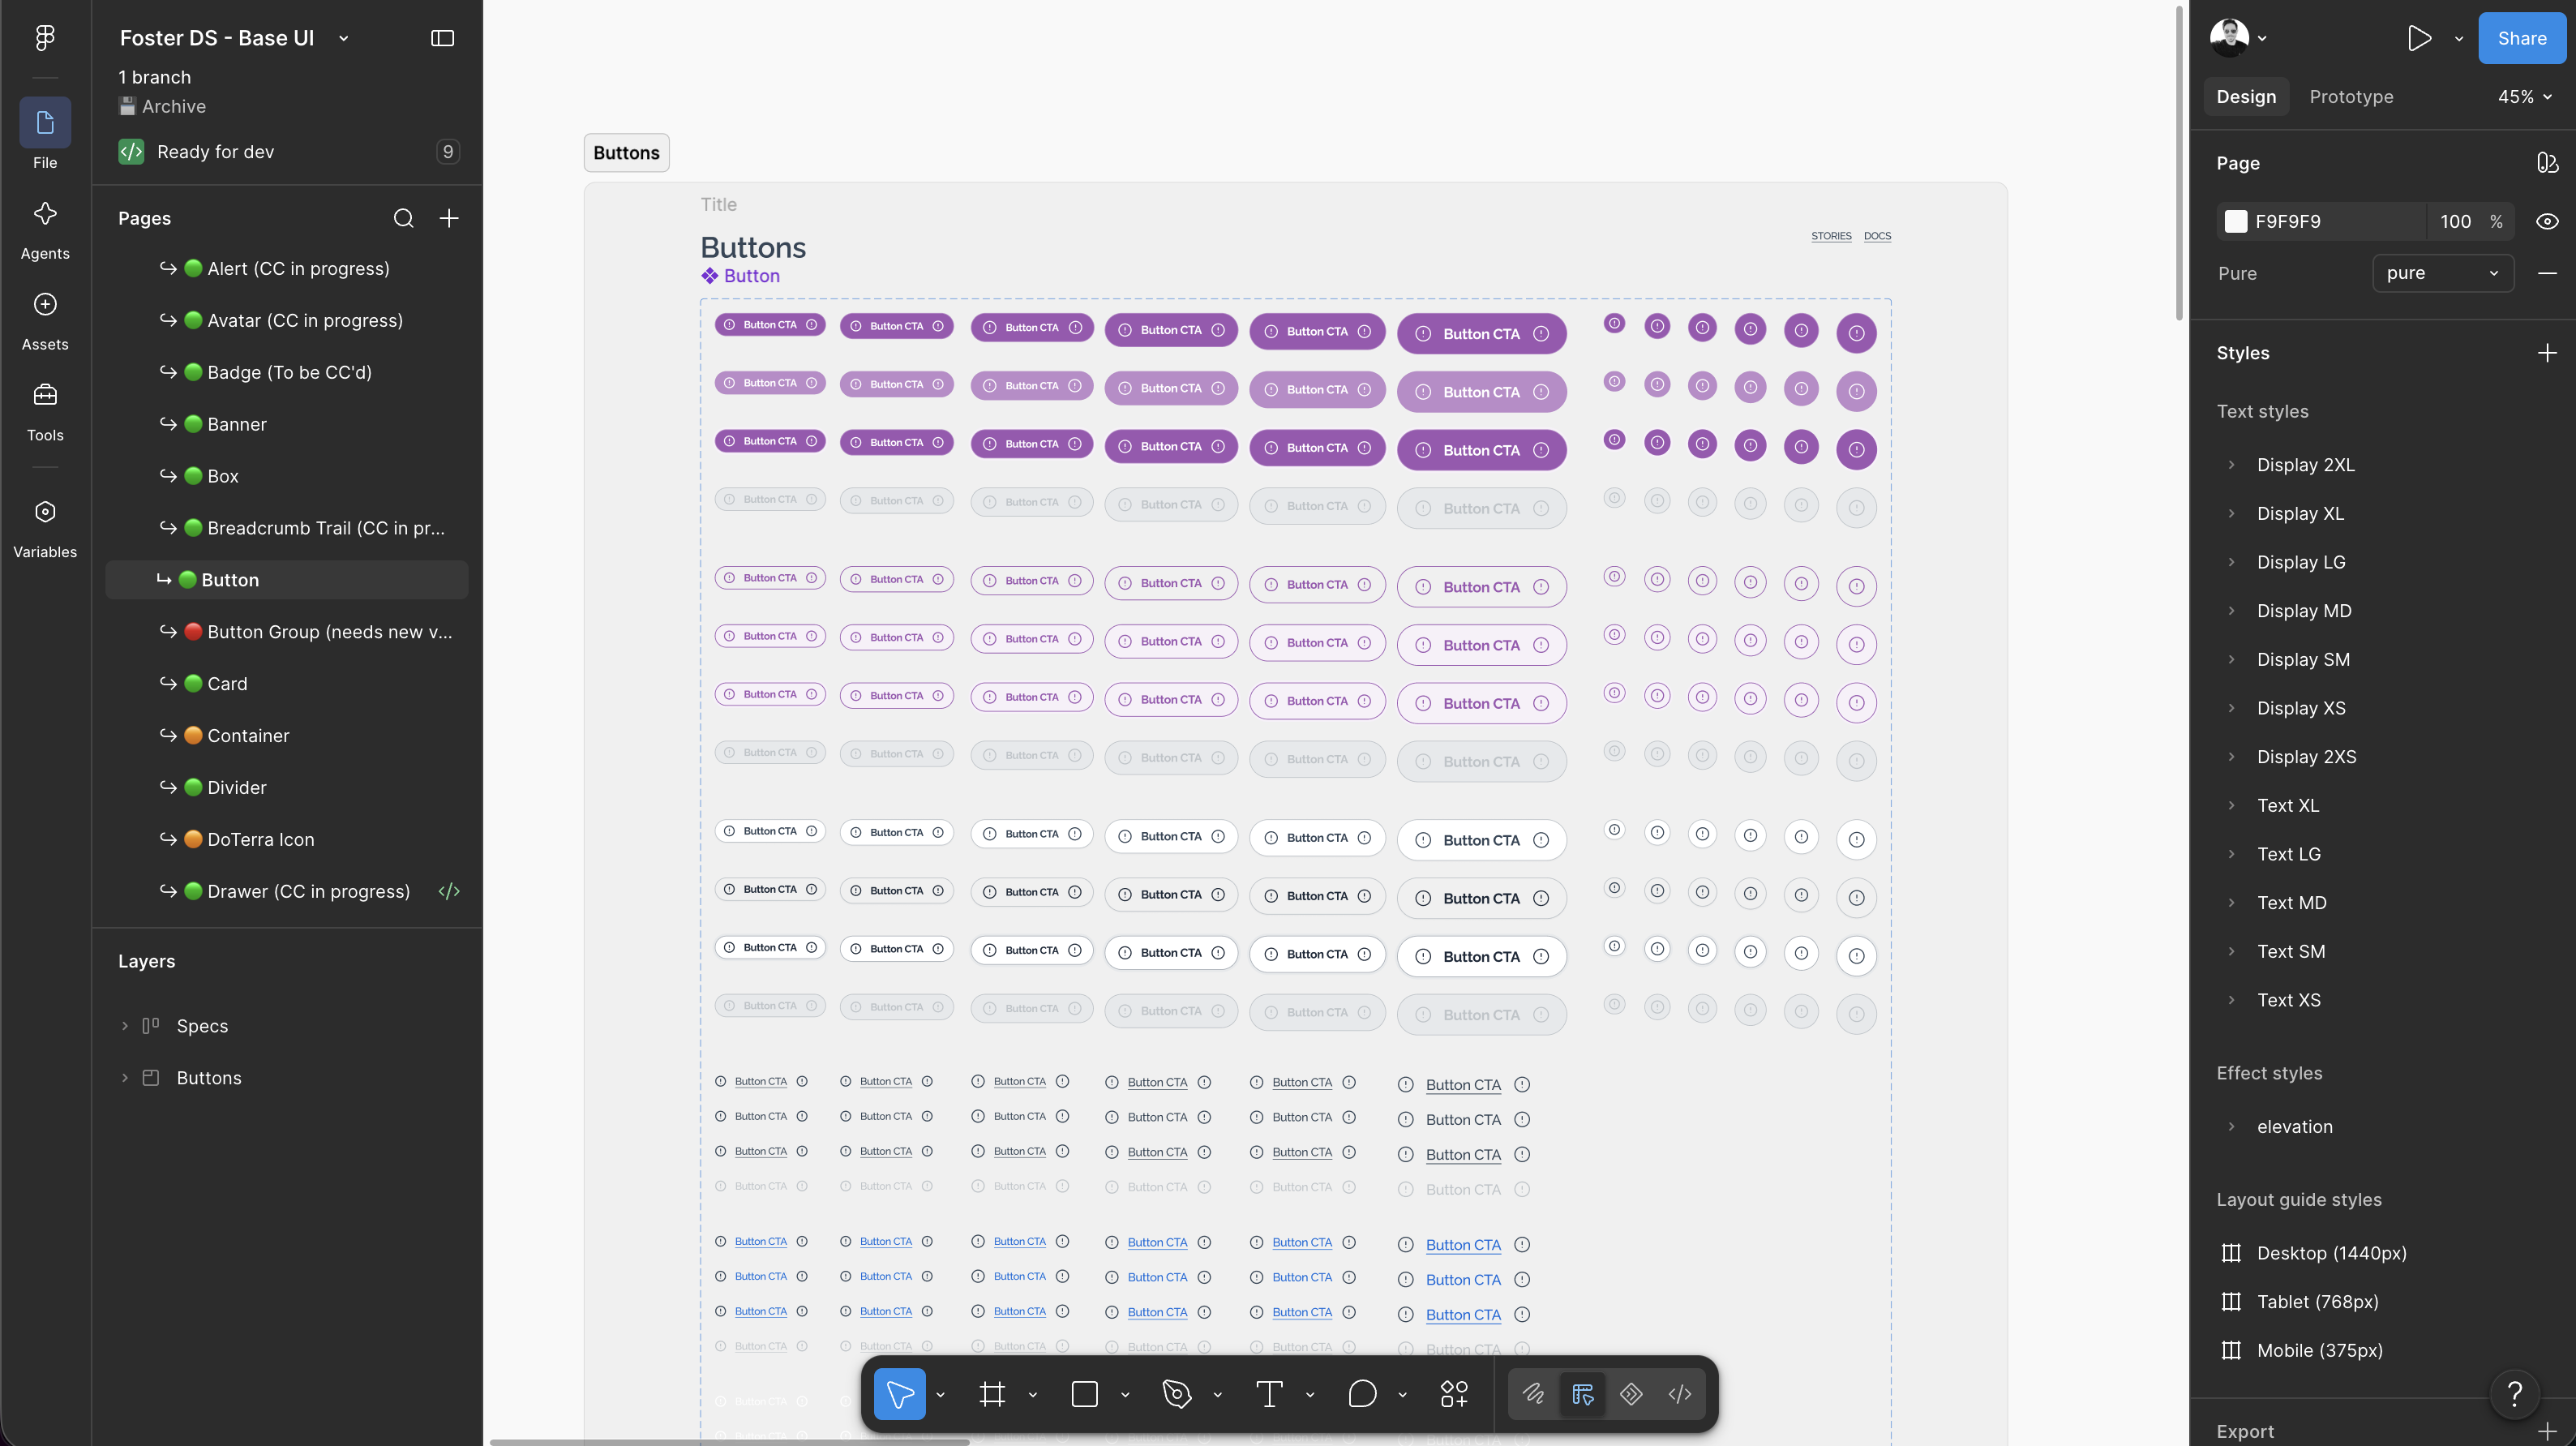Open user avatar account dropdown
The width and height of the screenshot is (2576, 1446).
[2238, 38]
